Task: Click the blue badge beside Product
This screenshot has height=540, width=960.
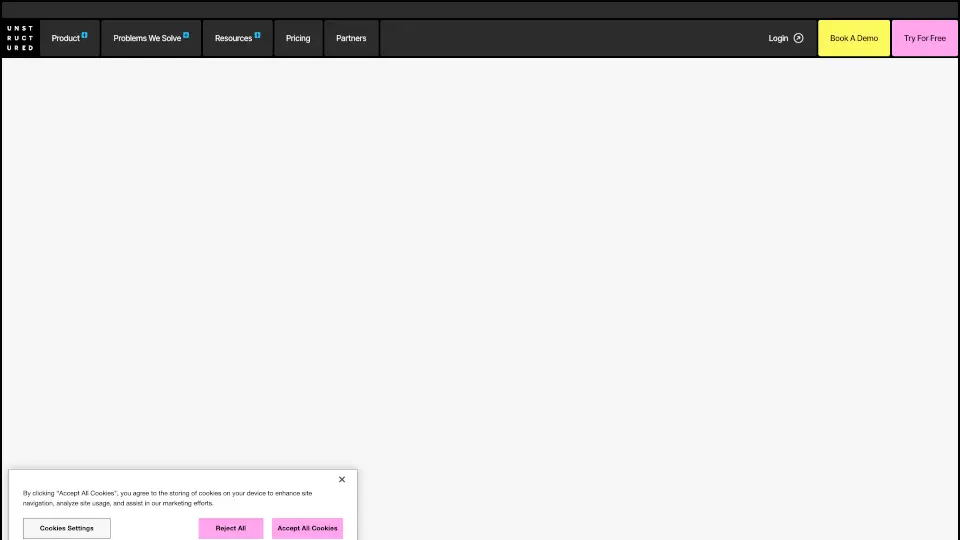Action: tap(85, 34)
